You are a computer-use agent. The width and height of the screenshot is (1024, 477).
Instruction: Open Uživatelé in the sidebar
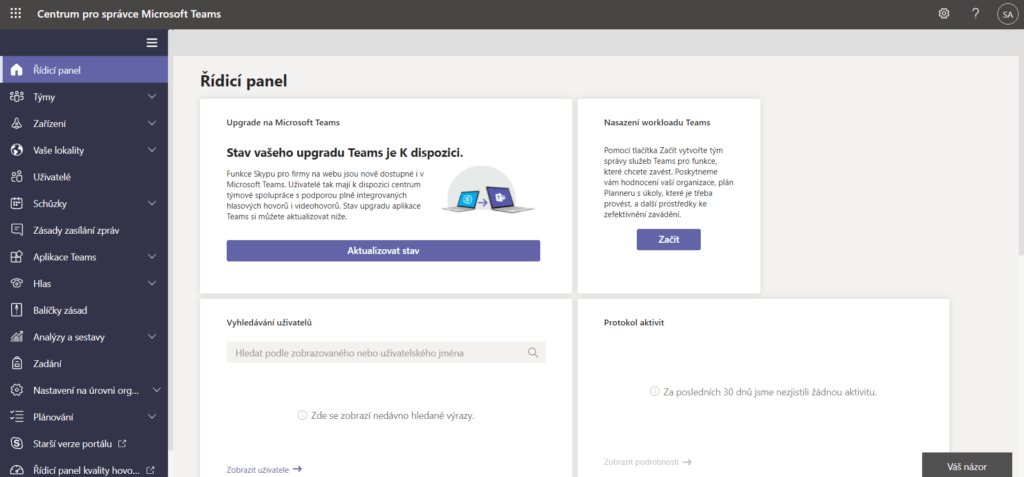84,177
